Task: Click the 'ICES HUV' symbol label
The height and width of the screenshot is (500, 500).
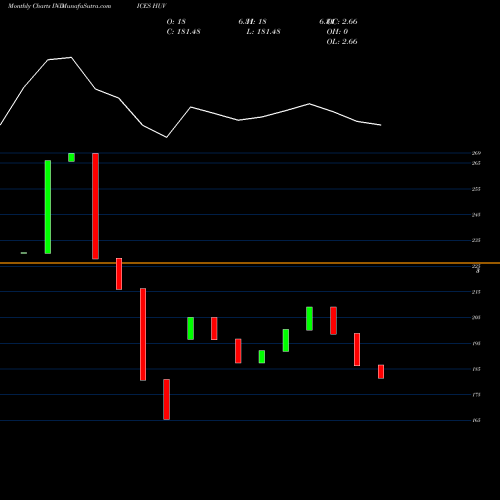Action: tap(151, 6)
